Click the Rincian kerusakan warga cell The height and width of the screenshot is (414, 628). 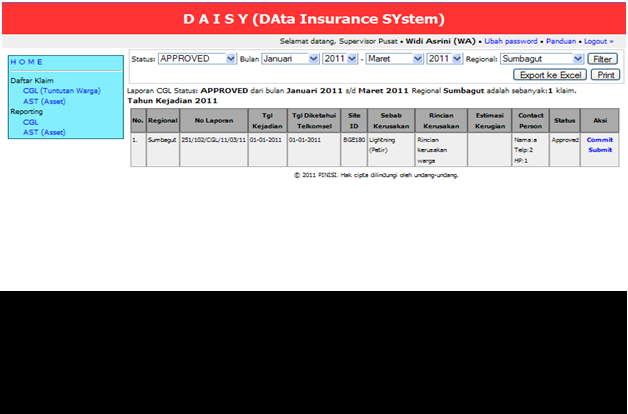(441, 150)
